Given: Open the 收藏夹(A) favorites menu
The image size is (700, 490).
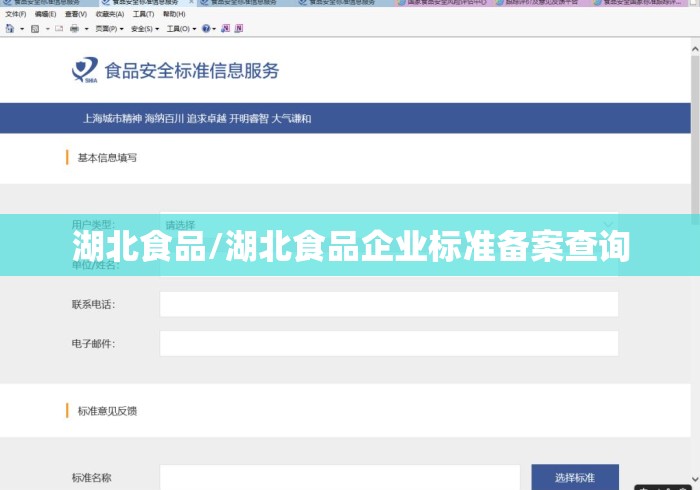Looking at the screenshot, I should tap(110, 14).
